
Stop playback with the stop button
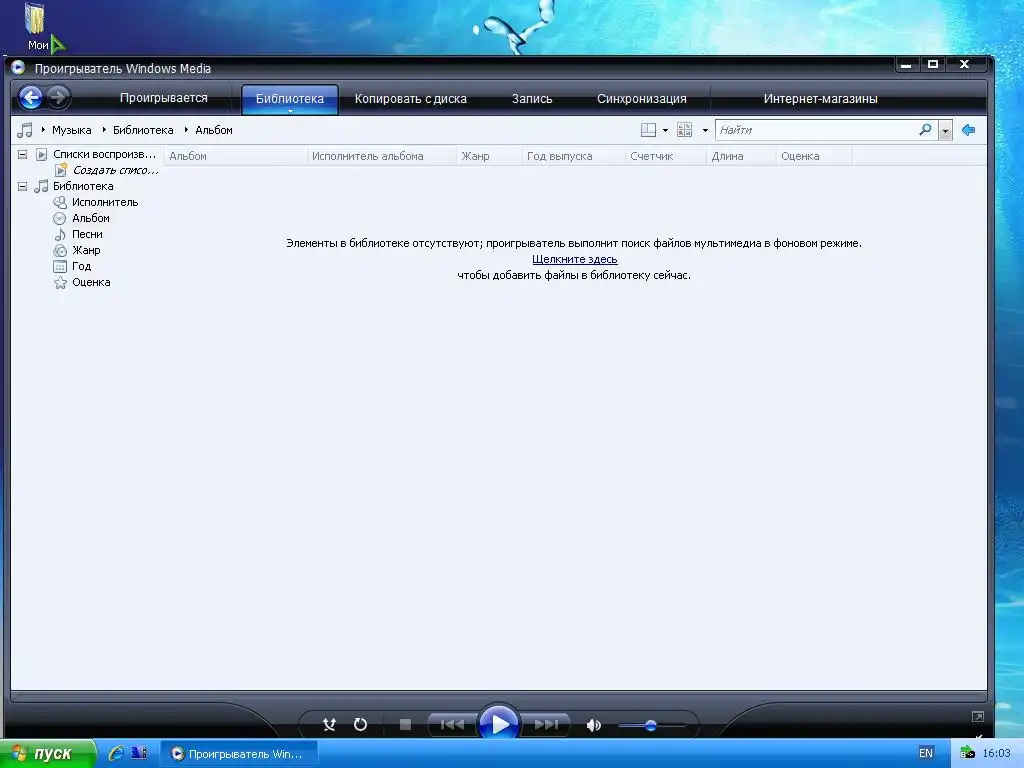click(x=405, y=724)
